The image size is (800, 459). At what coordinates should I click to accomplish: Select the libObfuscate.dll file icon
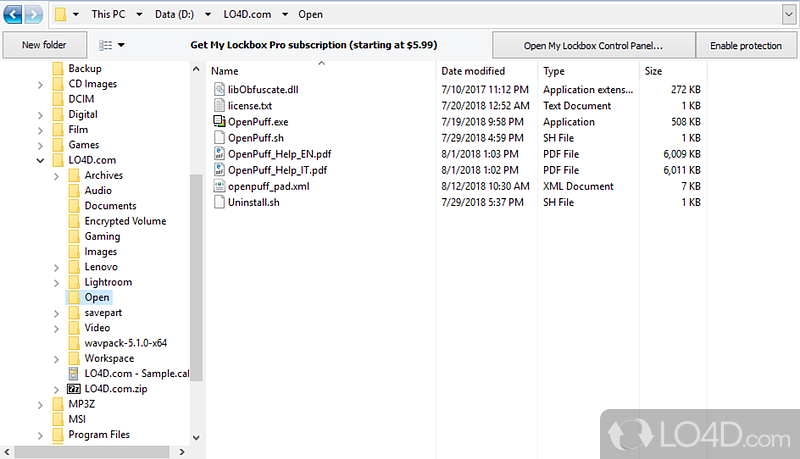tap(220, 90)
